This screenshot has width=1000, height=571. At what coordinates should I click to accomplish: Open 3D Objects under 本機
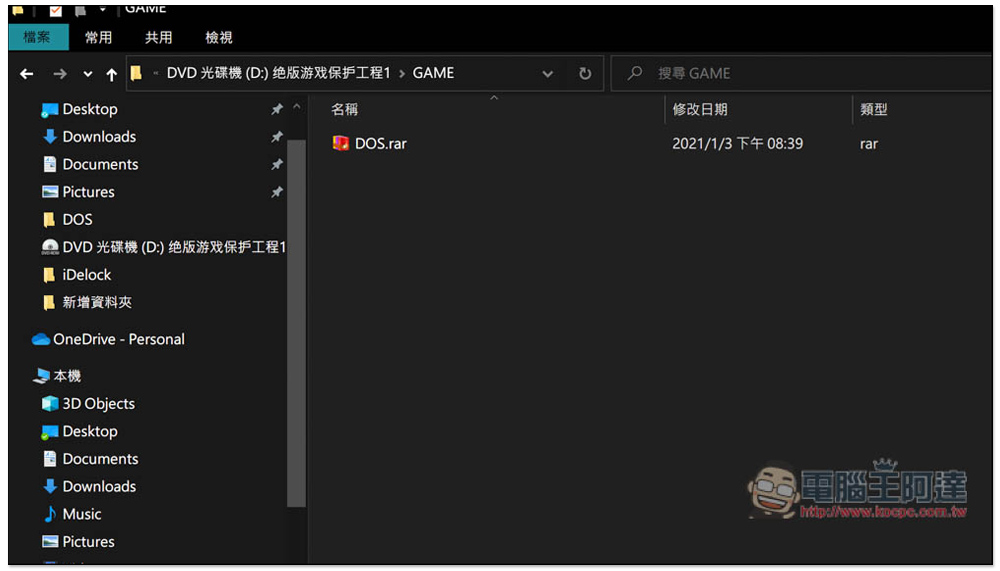click(x=99, y=404)
